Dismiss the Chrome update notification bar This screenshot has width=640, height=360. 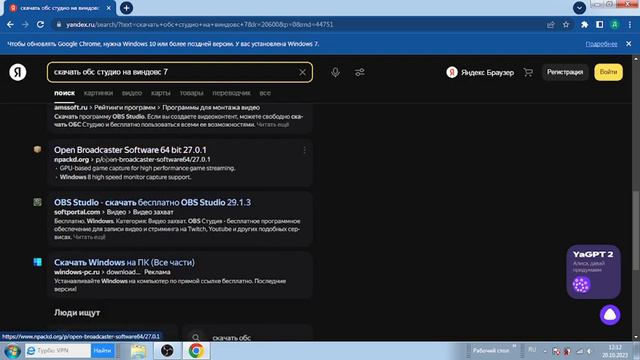[x=629, y=44]
